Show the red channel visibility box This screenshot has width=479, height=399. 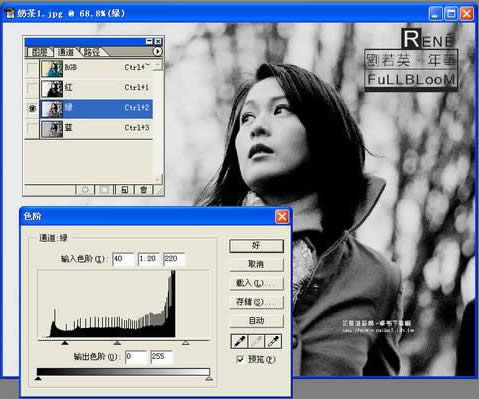[x=32, y=88]
